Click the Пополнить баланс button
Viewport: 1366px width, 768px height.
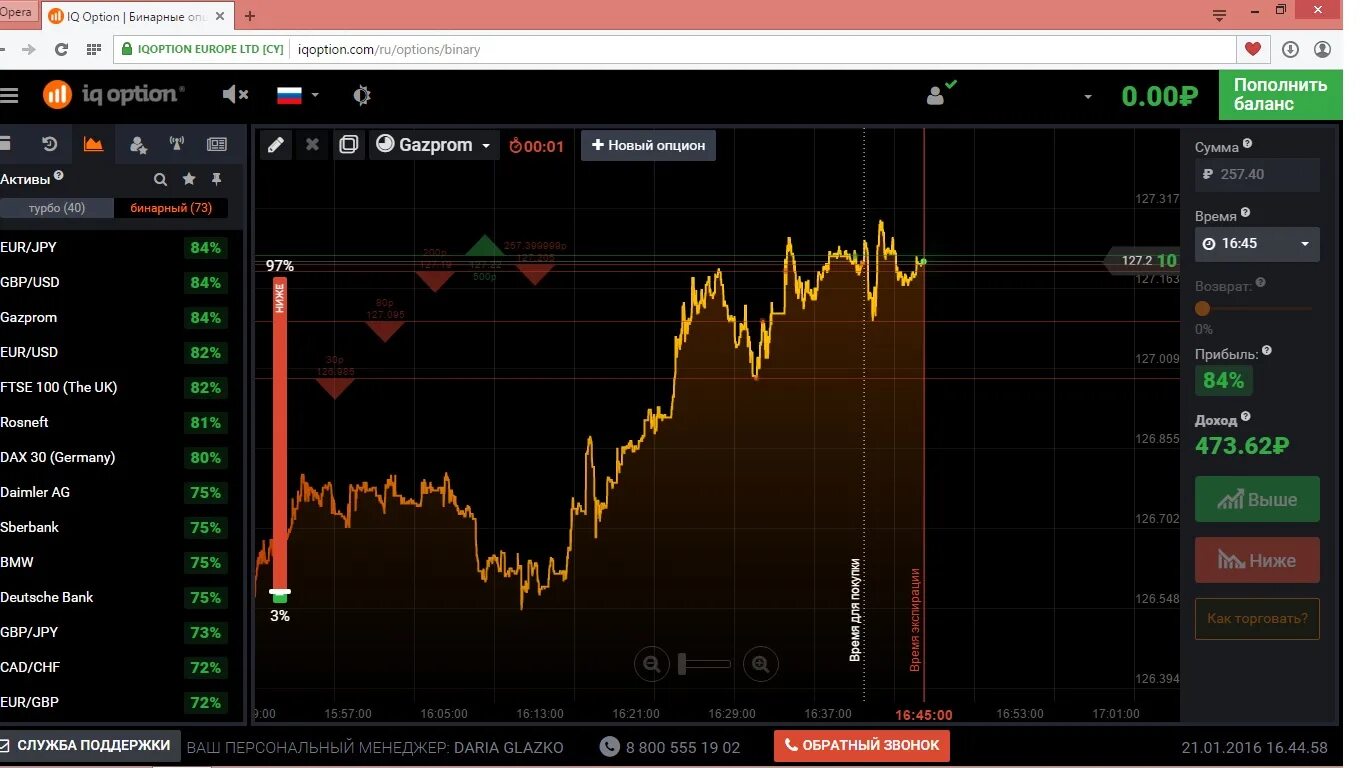point(1280,95)
